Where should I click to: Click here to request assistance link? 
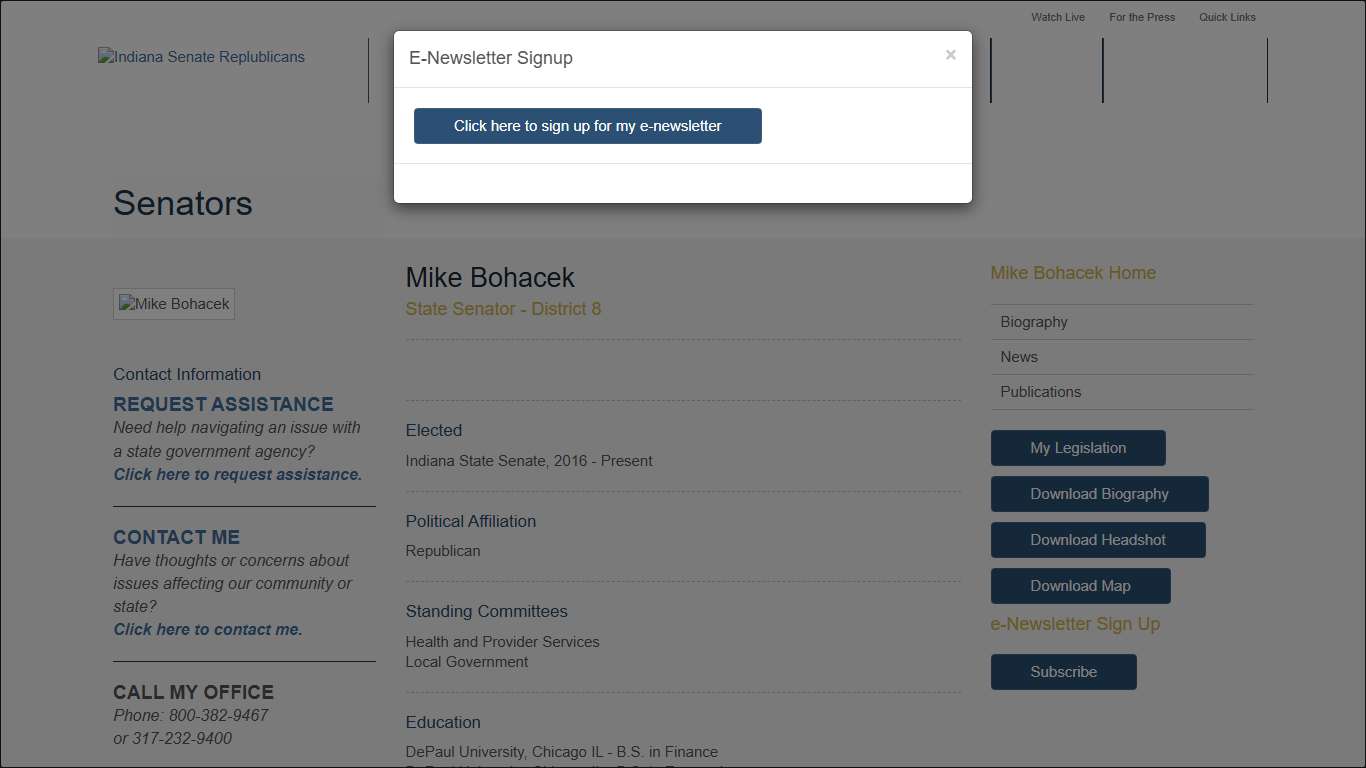(238, 474)
